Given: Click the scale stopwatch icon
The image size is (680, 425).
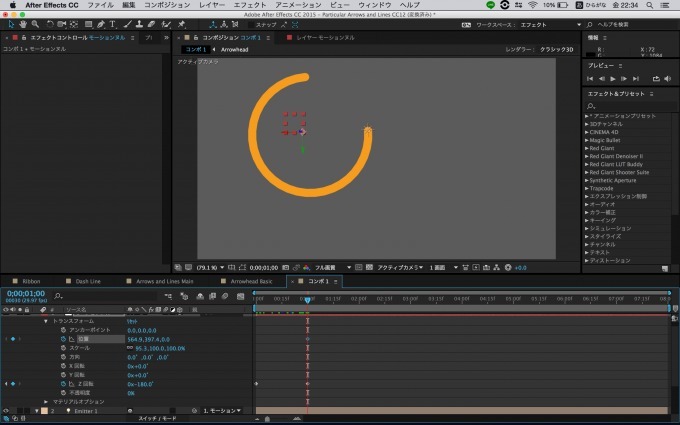Looking at the screenshot, I should [x=63, y=348].
